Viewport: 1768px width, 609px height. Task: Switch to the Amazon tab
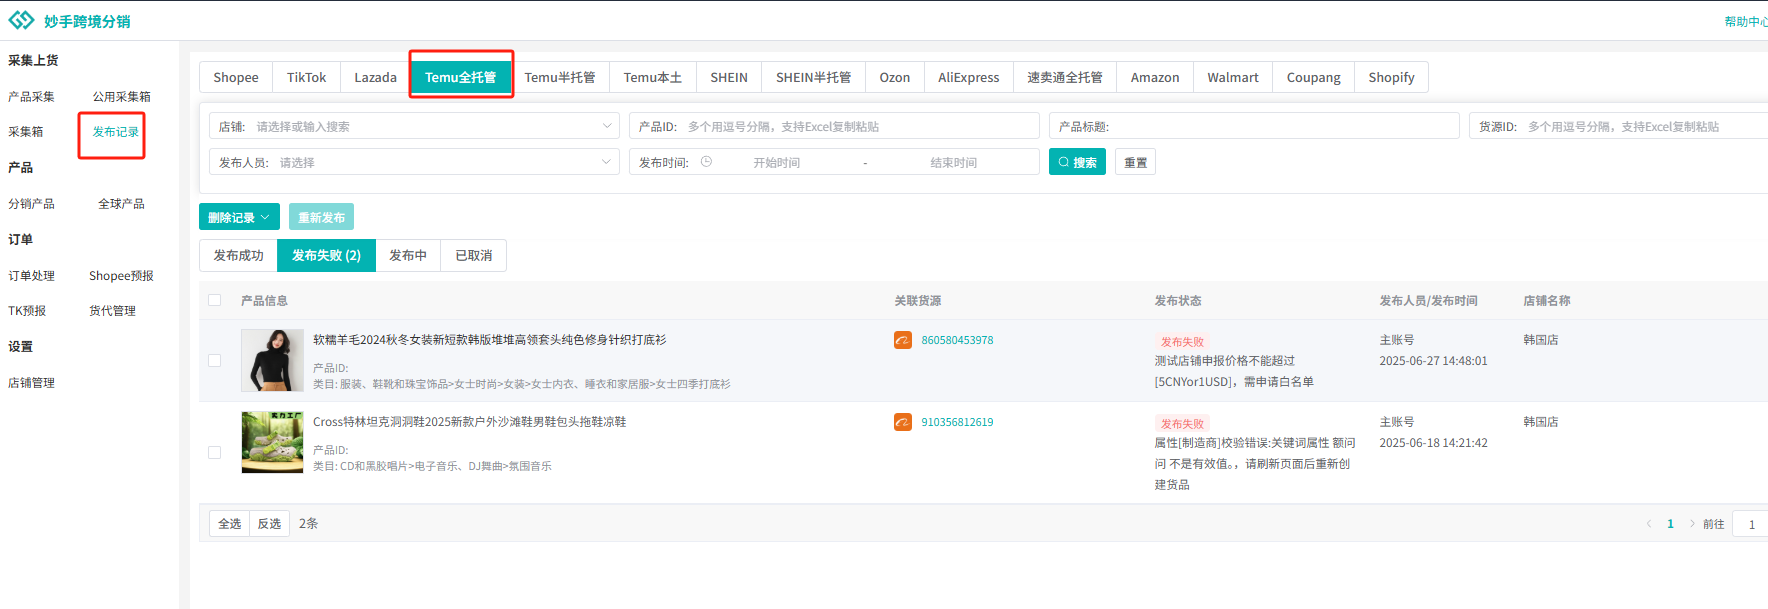(x=1155, y=77)
